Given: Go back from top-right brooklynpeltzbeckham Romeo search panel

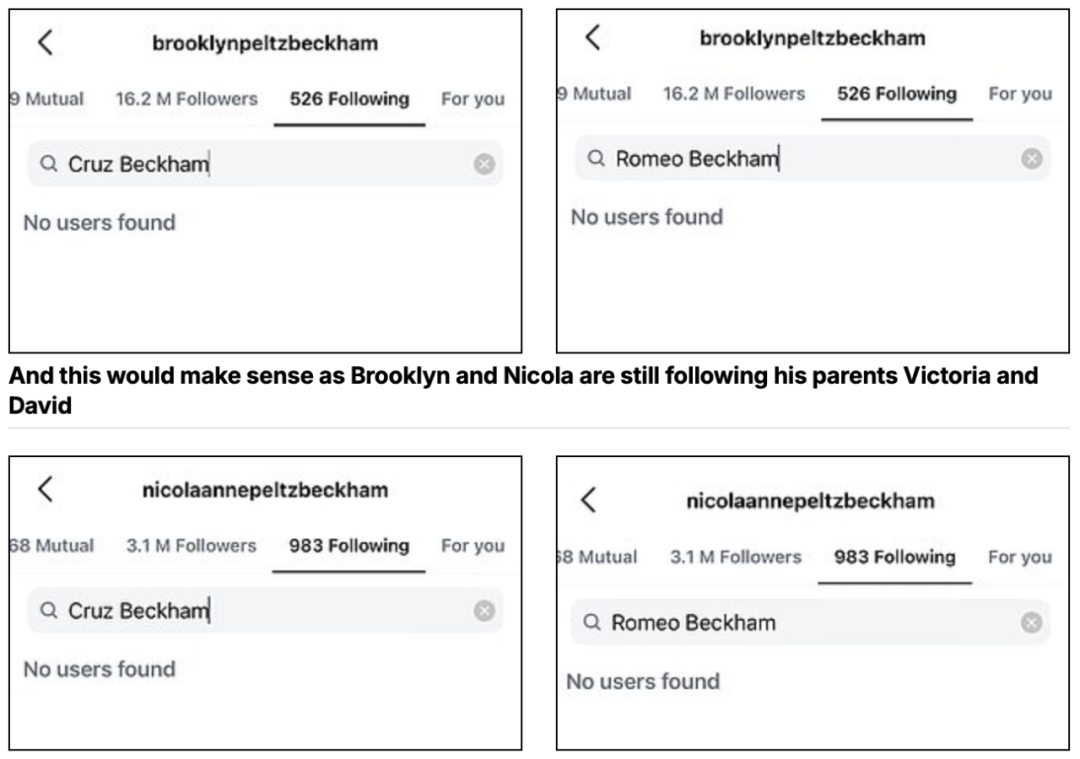Looking at the screenshot, I should coord(593,37).
